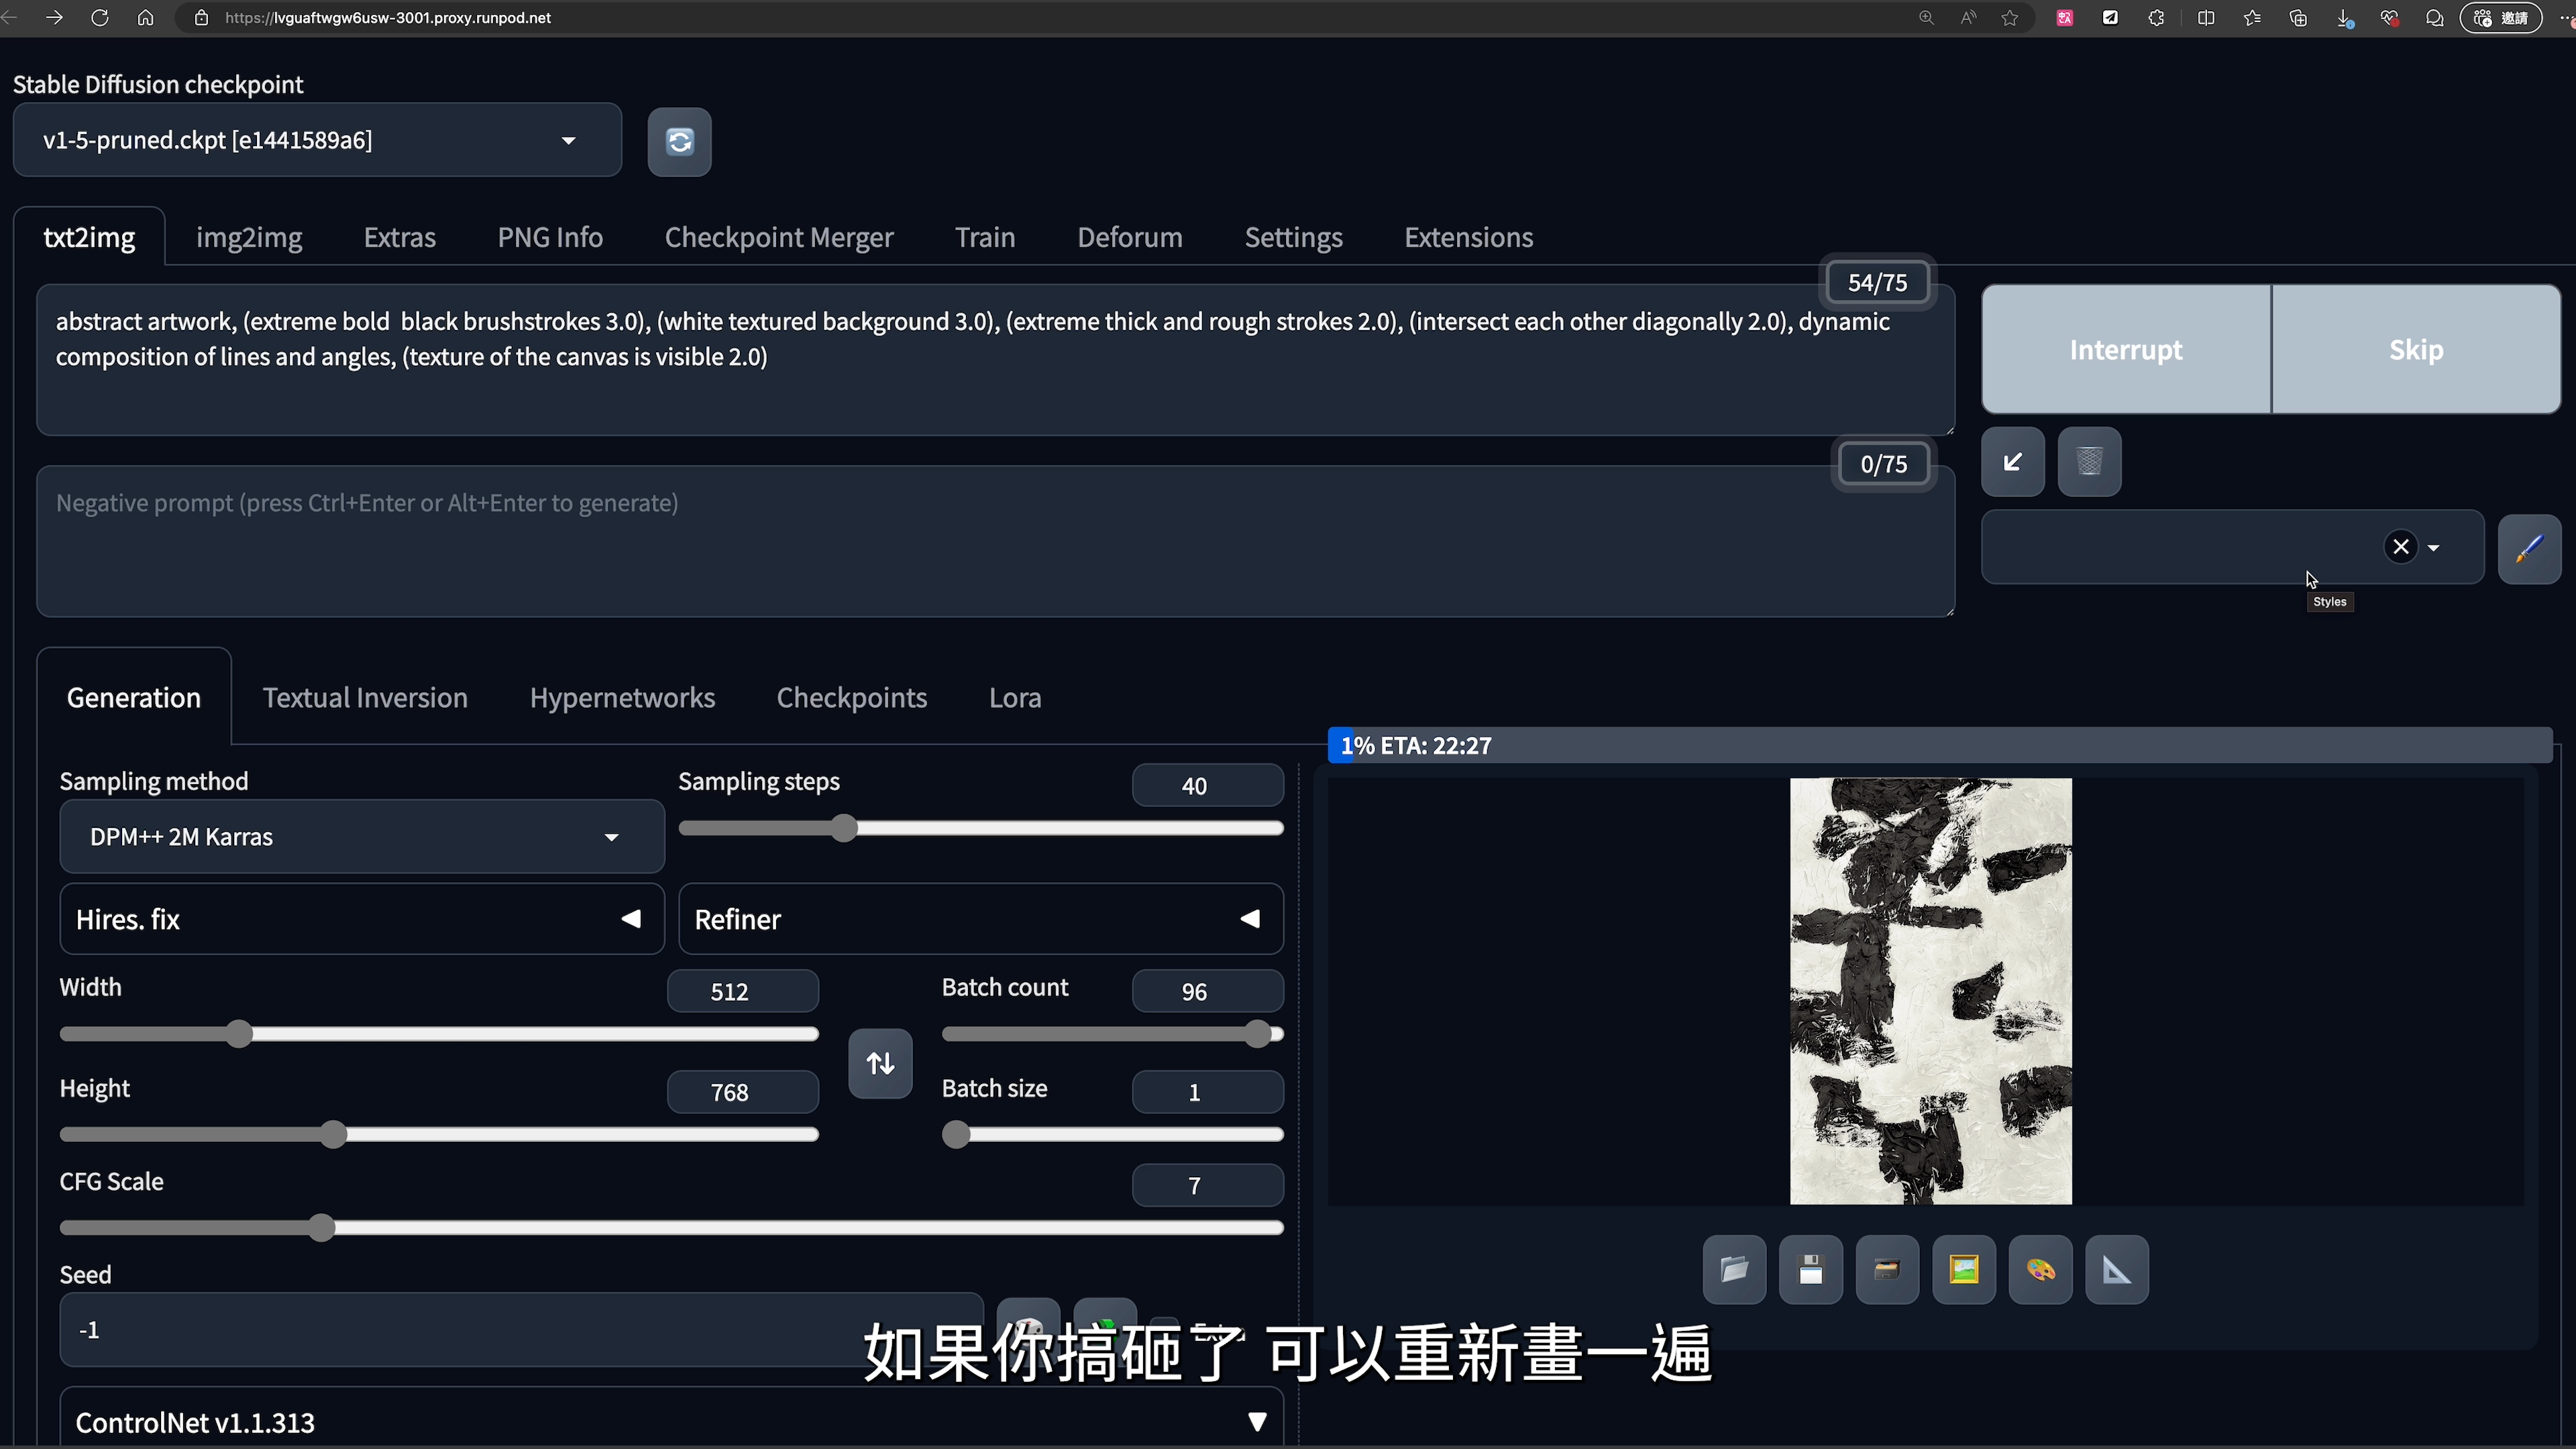This screenshot has height=1449, width=2576.
Task: Click the zip archive save icon
Action: point(1887,1270)
